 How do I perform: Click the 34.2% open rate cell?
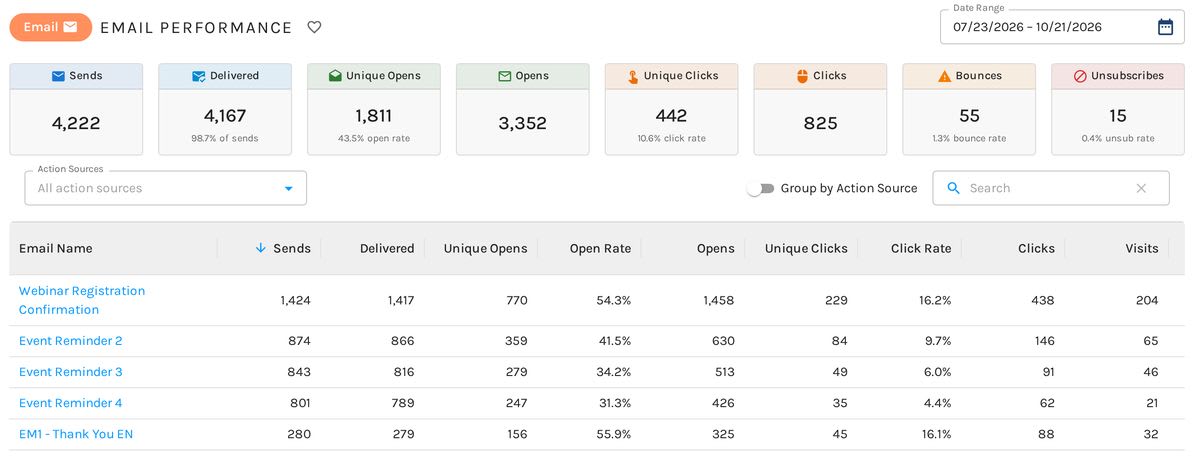tap(613, 372)
